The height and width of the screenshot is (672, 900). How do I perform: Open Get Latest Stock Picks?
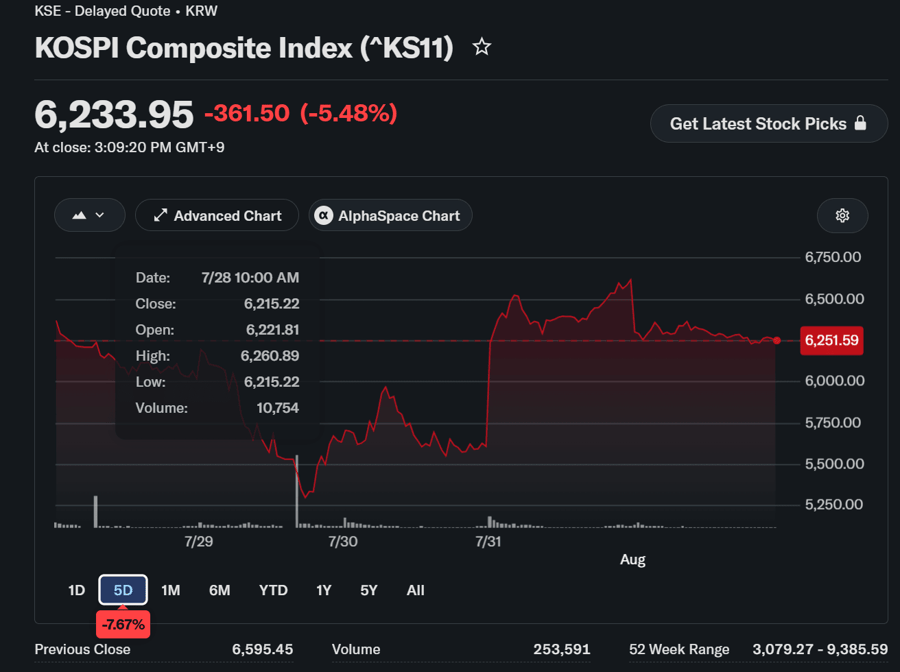coord(769,123)
